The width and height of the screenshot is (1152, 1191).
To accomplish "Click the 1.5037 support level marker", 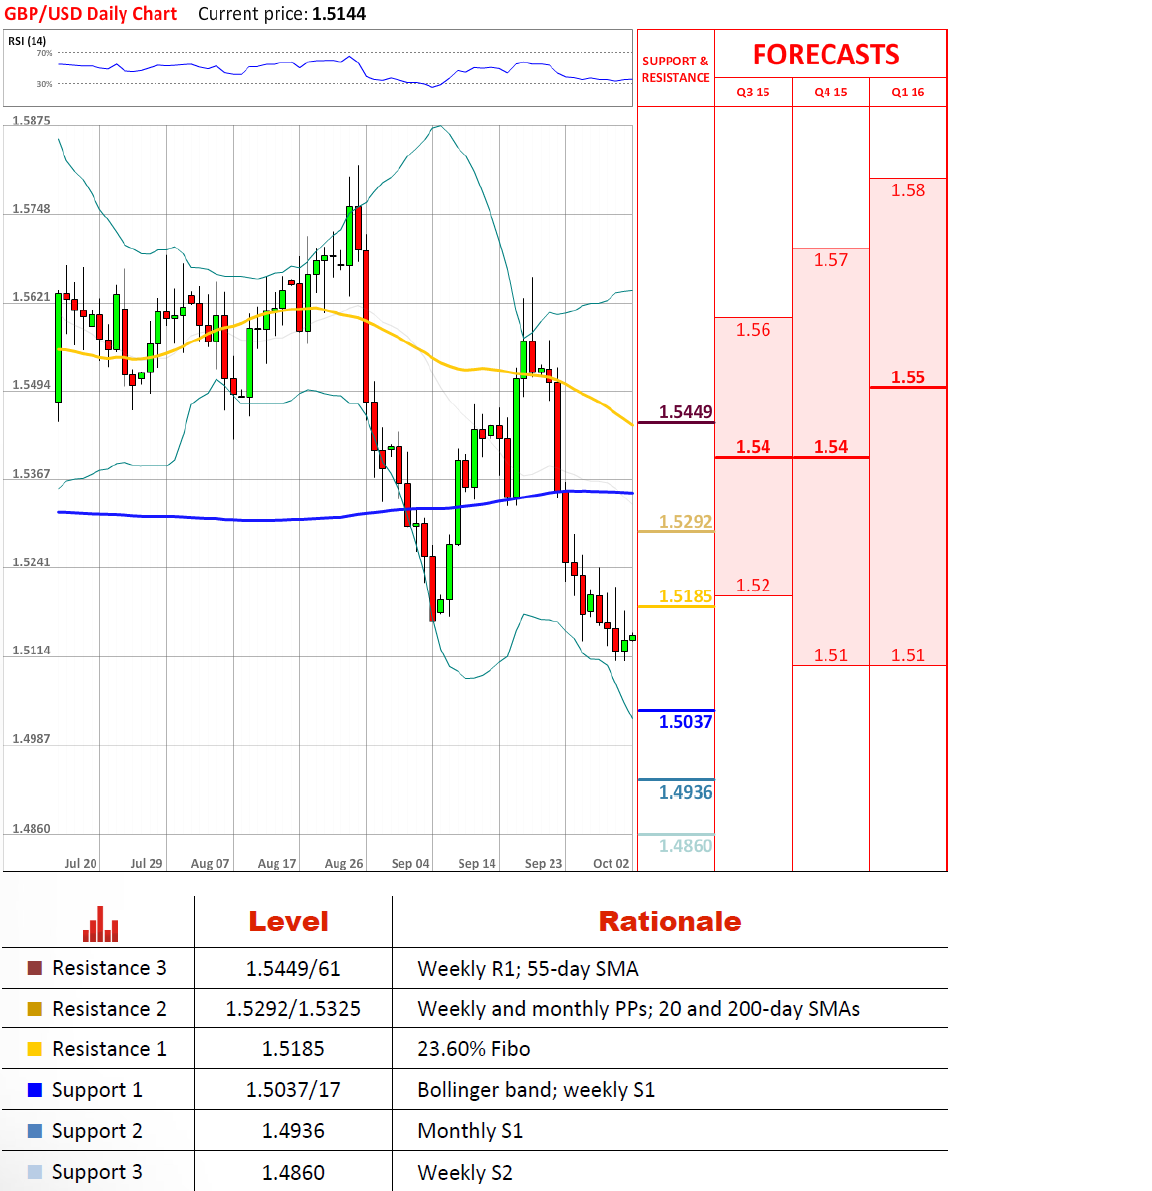I will pos(685,722).
